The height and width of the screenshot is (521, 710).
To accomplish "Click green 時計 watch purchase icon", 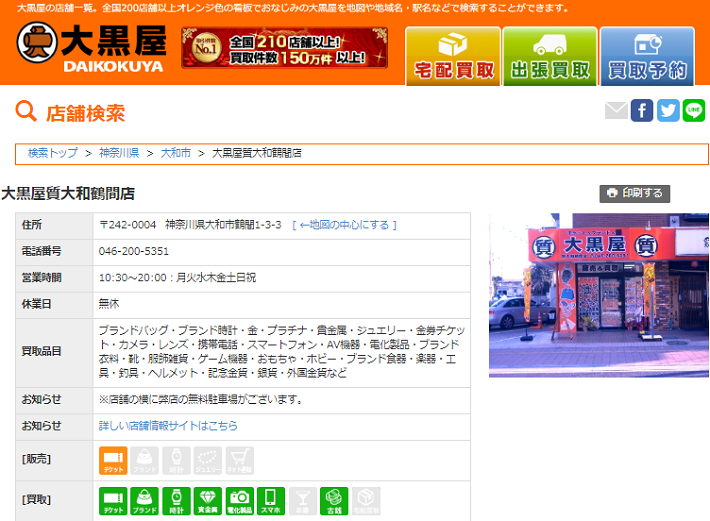I will [x=176, y=501].
